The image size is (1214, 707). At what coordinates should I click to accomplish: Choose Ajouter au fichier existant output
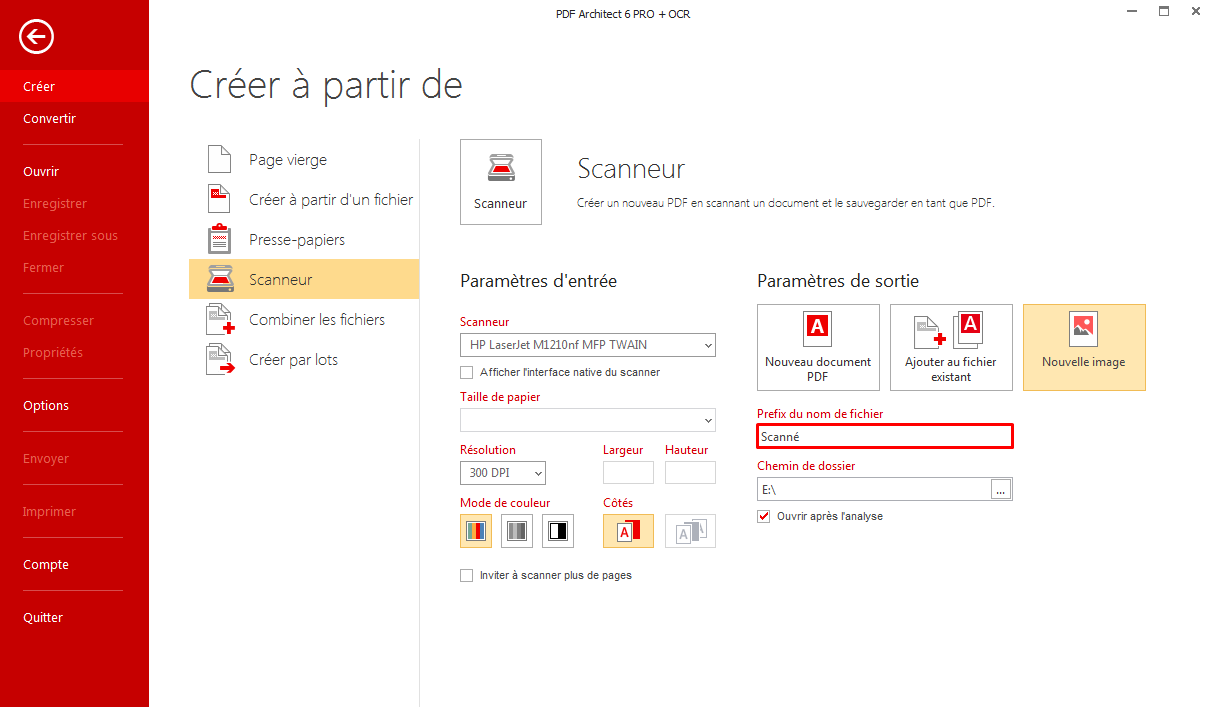tap(951, 347)
